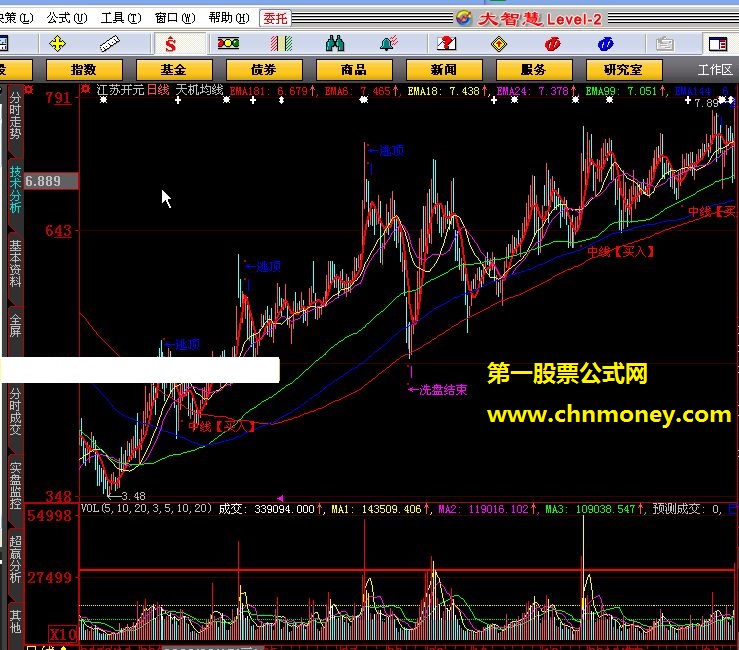Select the yellow four-arrow move tool
The height and width of the screenshot is (650, 739).
(x=57, y=44)
